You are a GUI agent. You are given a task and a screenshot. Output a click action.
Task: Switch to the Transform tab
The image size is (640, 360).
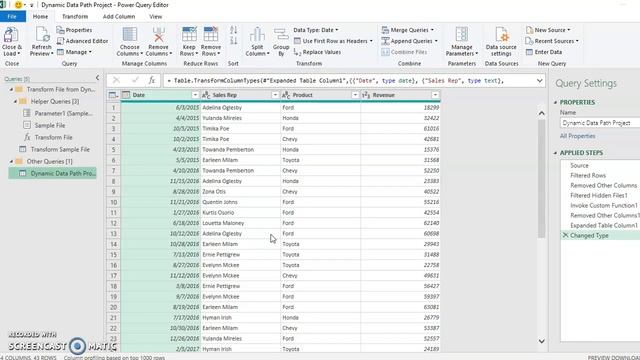[75, 16]
